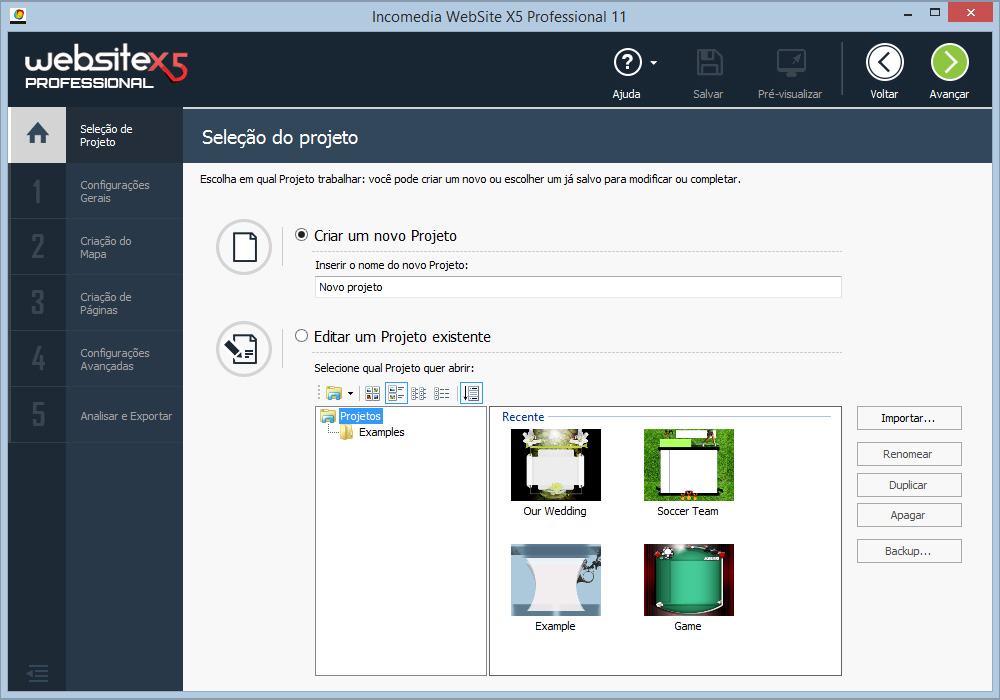The width and height of the screenshot is (1000, 700).
Task: Click the application icon in title bar
Action: tap(18, 15)
